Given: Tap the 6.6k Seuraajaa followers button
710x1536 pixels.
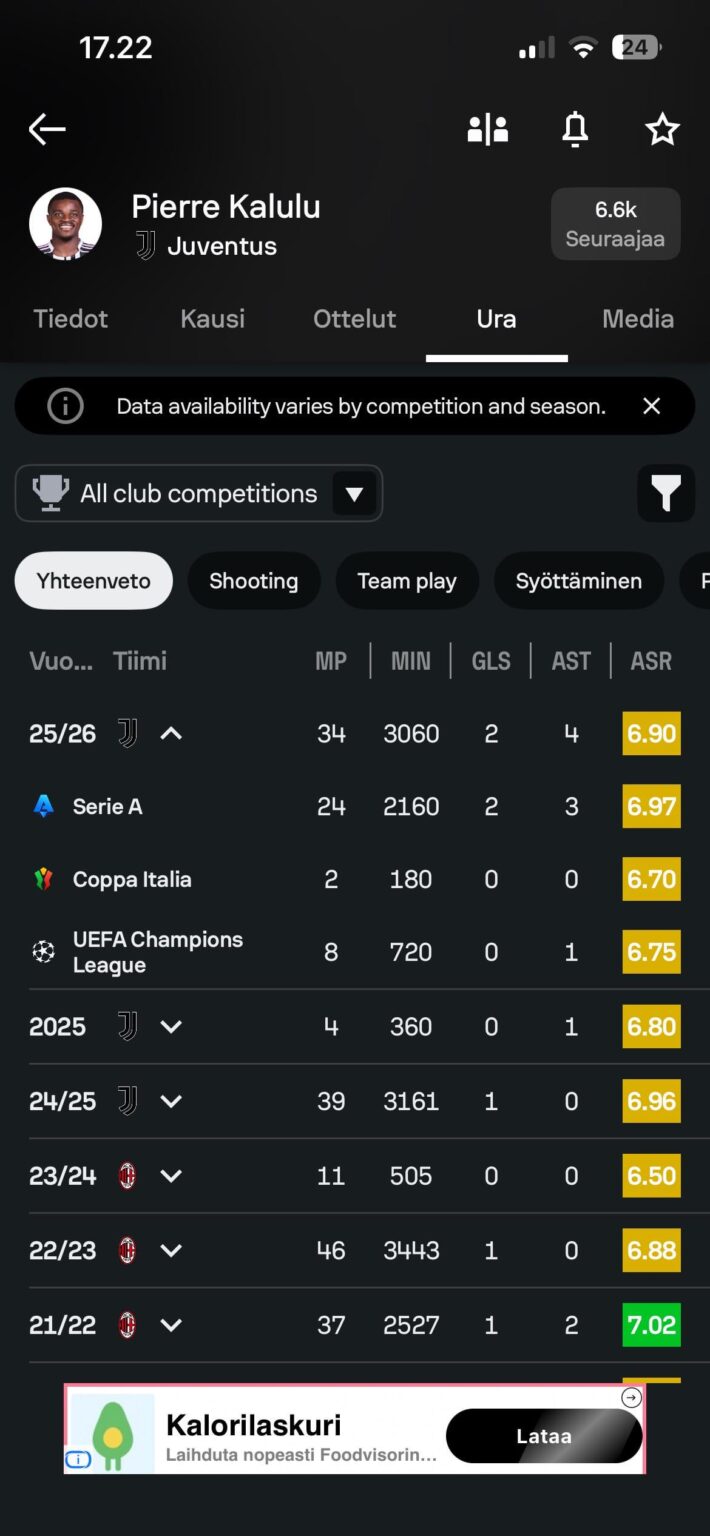Looking at the screenshot, I should coord(615,224).
